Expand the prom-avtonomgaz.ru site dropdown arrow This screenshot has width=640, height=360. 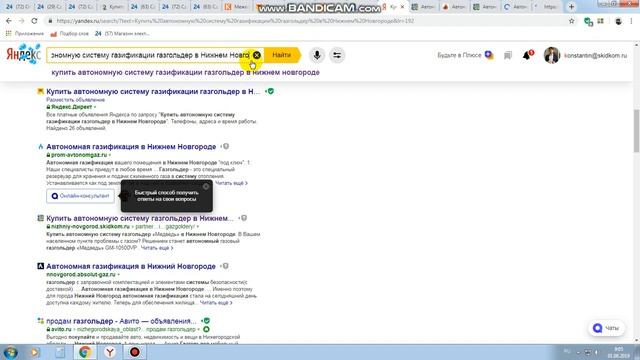[110, 155]
